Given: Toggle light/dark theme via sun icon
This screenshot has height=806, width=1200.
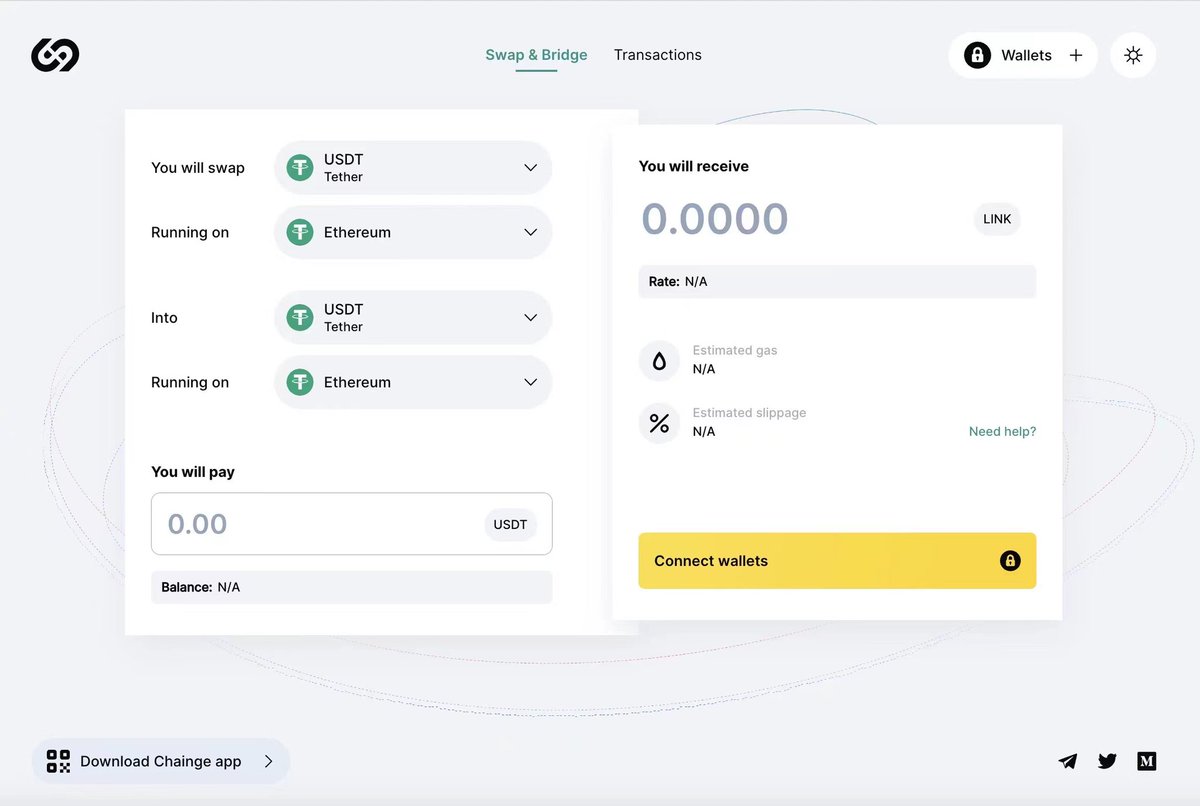Looking at the screenshot, I should click(1133, 56).
